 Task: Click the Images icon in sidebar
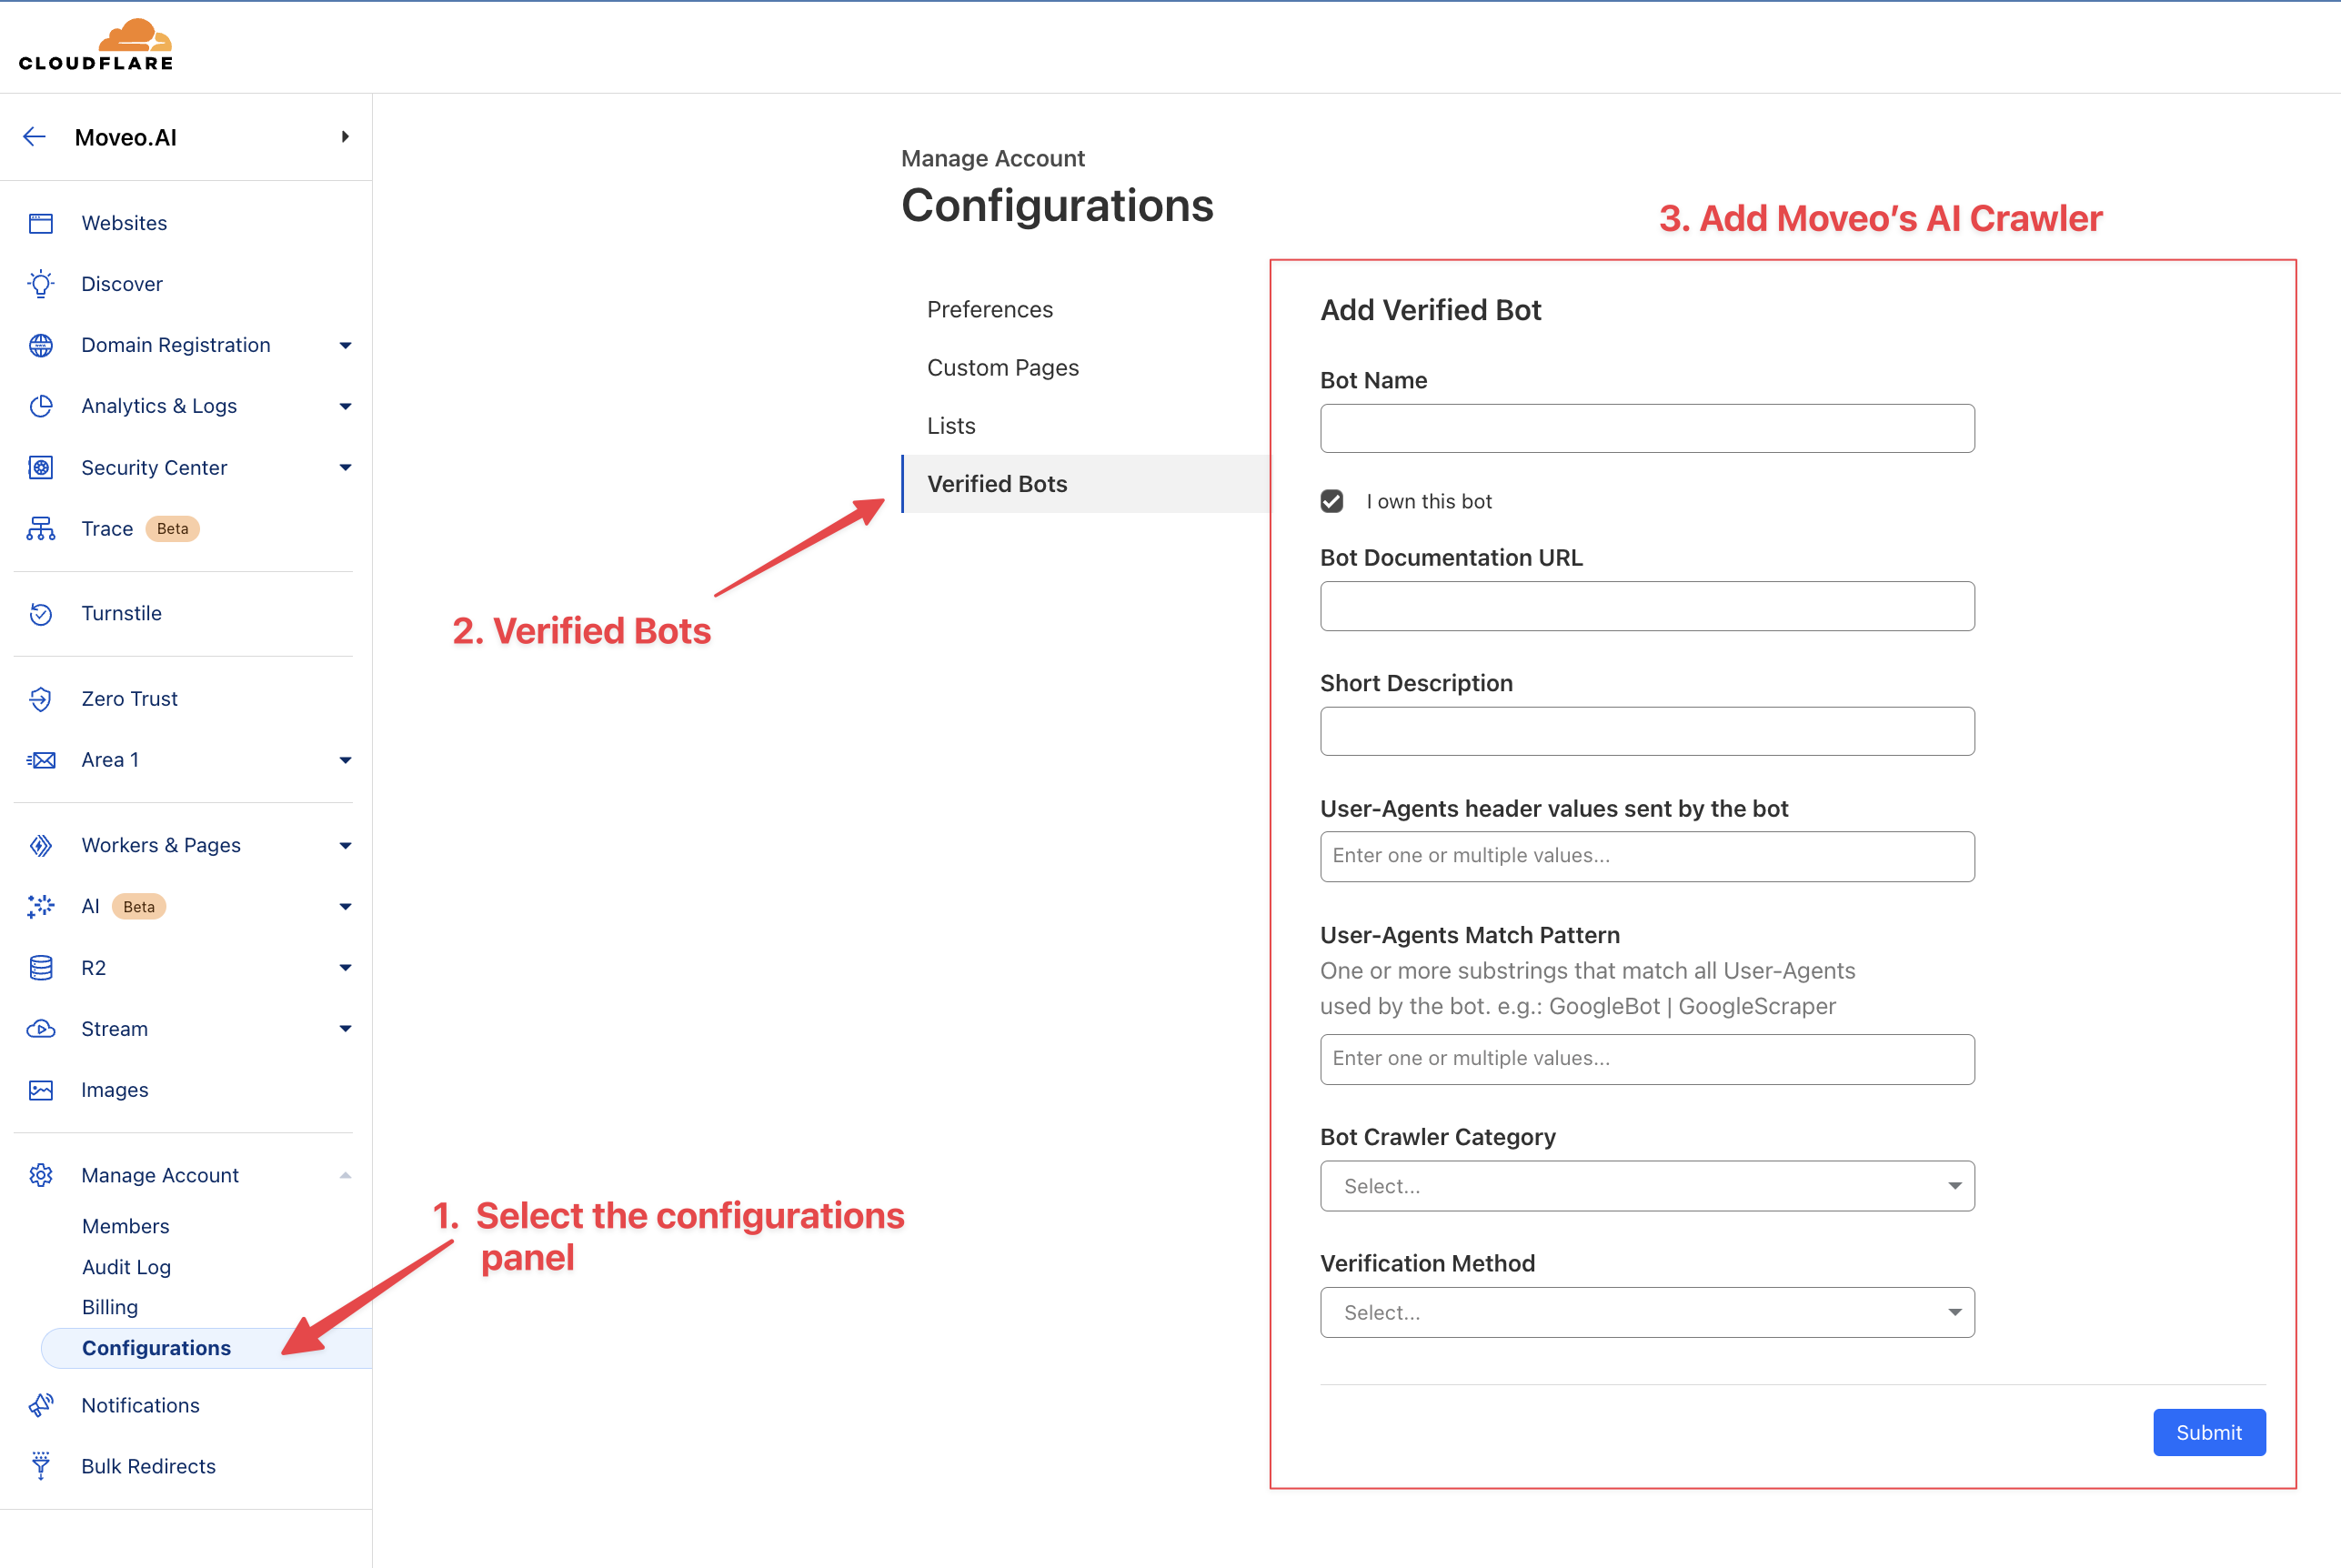[41, 1090]
